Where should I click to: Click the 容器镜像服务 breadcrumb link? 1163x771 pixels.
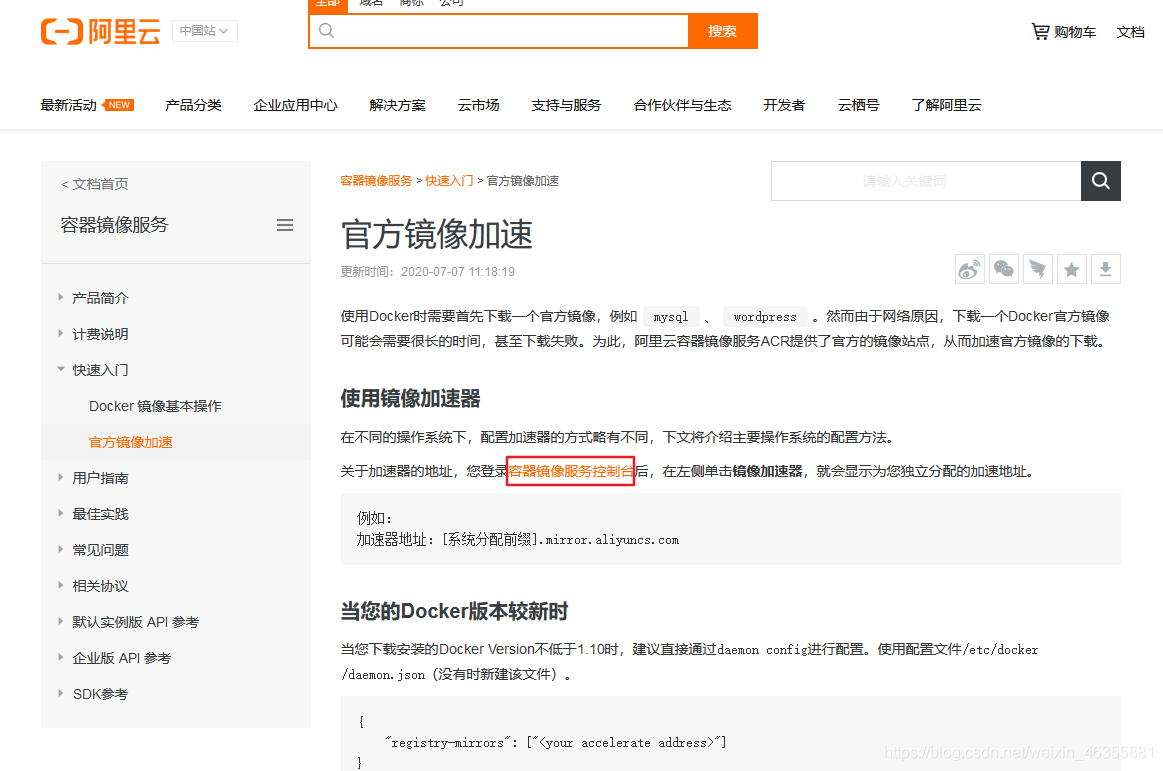(376, 181)
